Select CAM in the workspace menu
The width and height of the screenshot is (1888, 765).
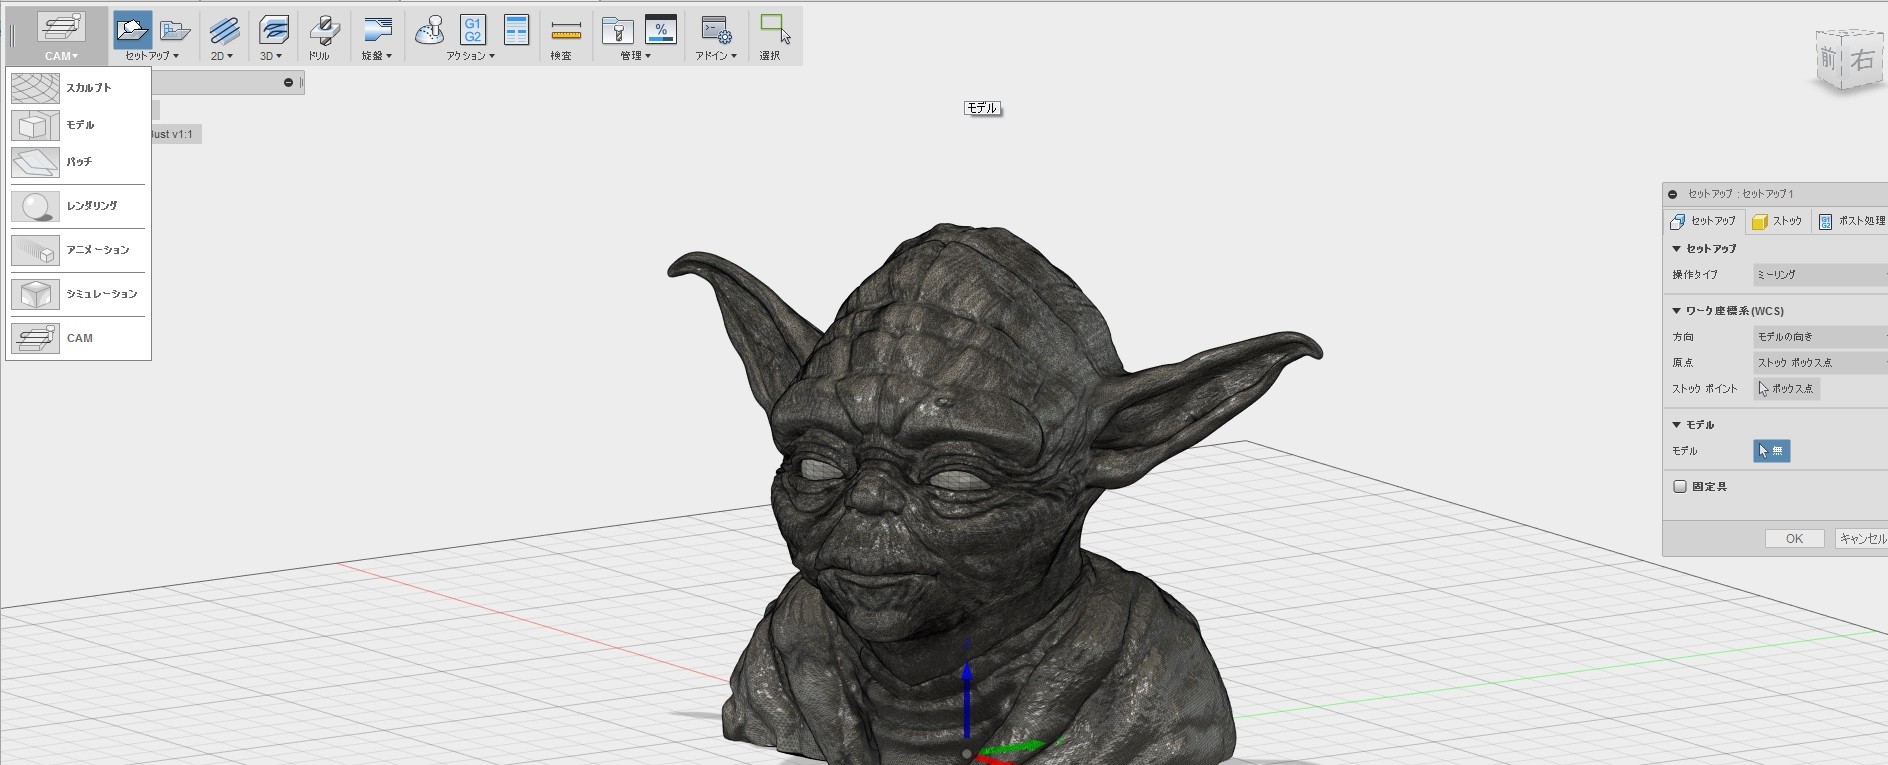[x=78, y=338]
